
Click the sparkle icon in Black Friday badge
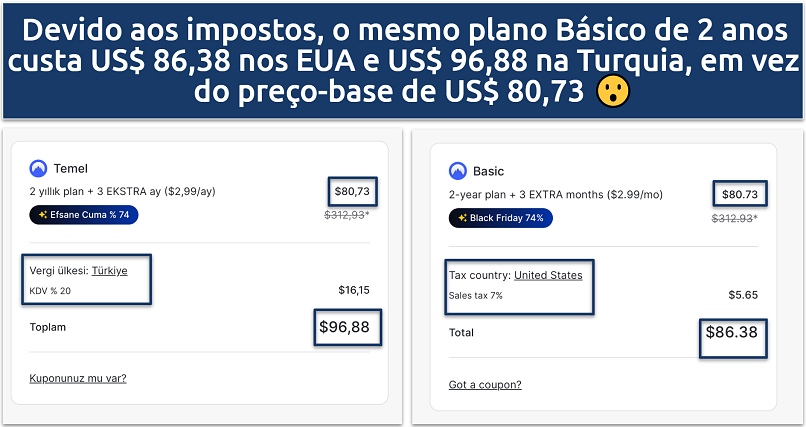[x=462, y=218]
